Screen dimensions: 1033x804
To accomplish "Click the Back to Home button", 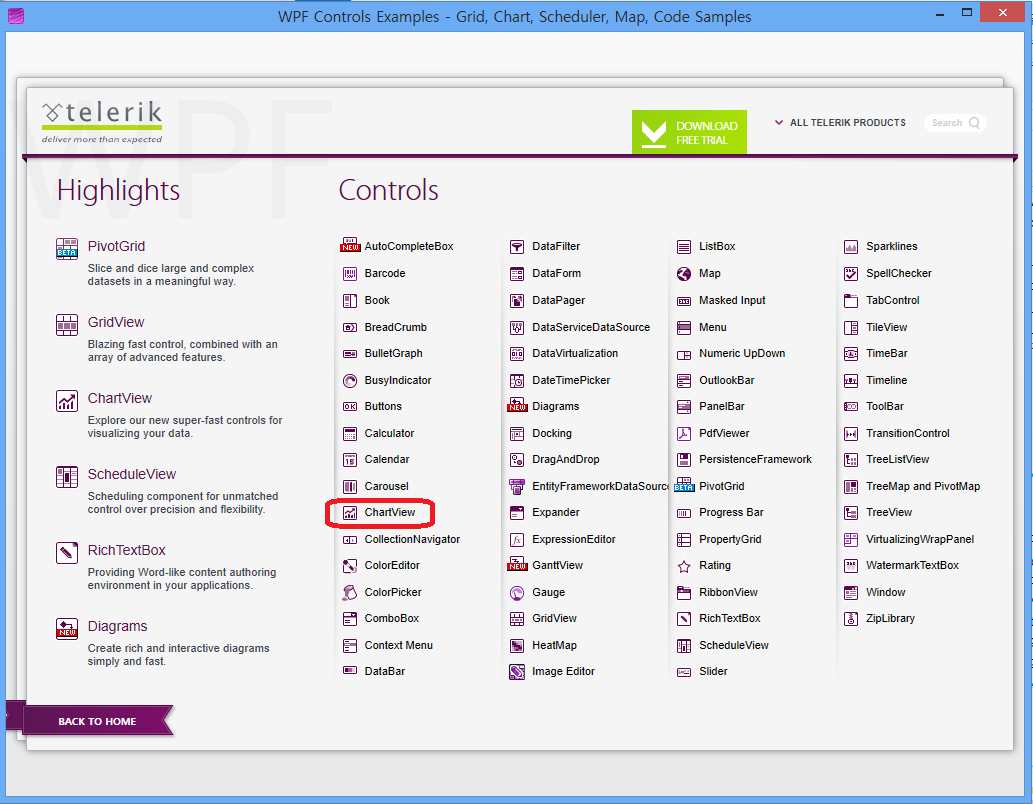I will pos(98,721).
